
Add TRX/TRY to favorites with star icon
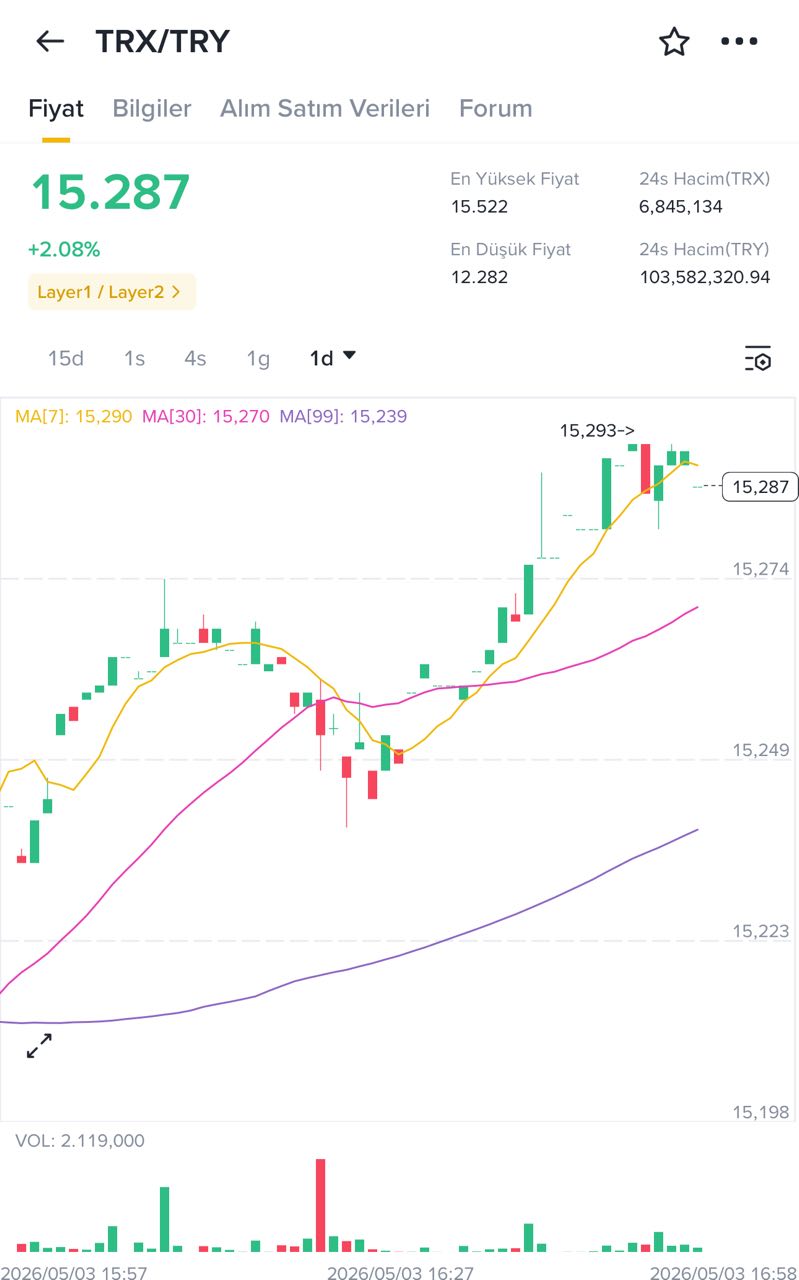pos(674,41)
